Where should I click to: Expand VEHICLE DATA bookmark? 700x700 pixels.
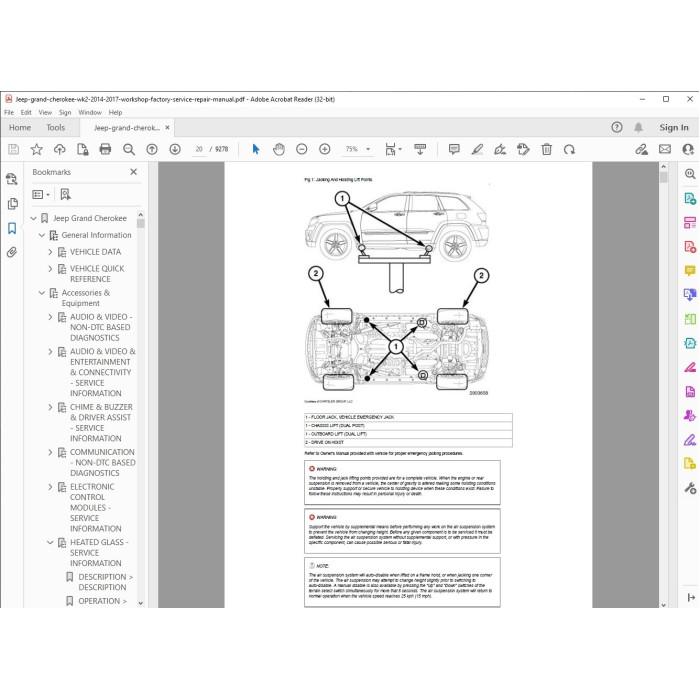tap(50, 252)
